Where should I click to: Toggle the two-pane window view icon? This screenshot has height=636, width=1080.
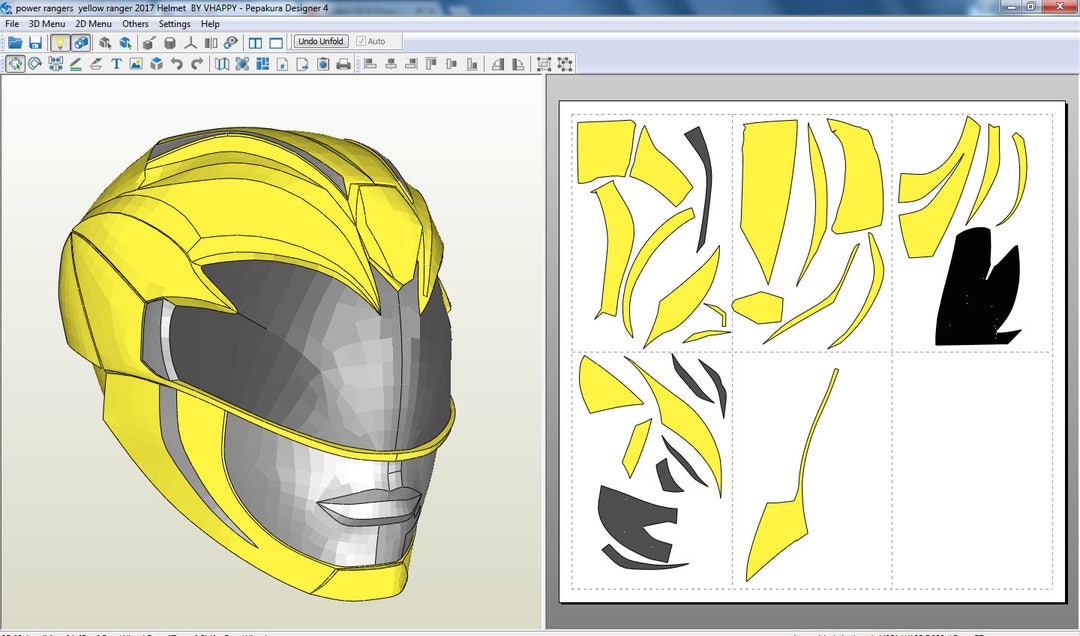(258, 42)
